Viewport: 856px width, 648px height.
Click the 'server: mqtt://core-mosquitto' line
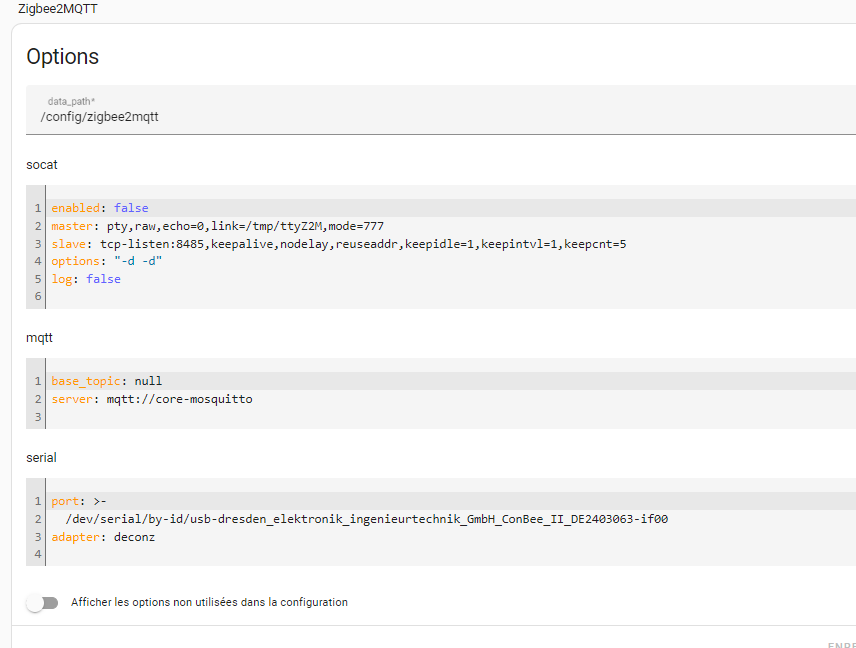click(x=152, y=399)
